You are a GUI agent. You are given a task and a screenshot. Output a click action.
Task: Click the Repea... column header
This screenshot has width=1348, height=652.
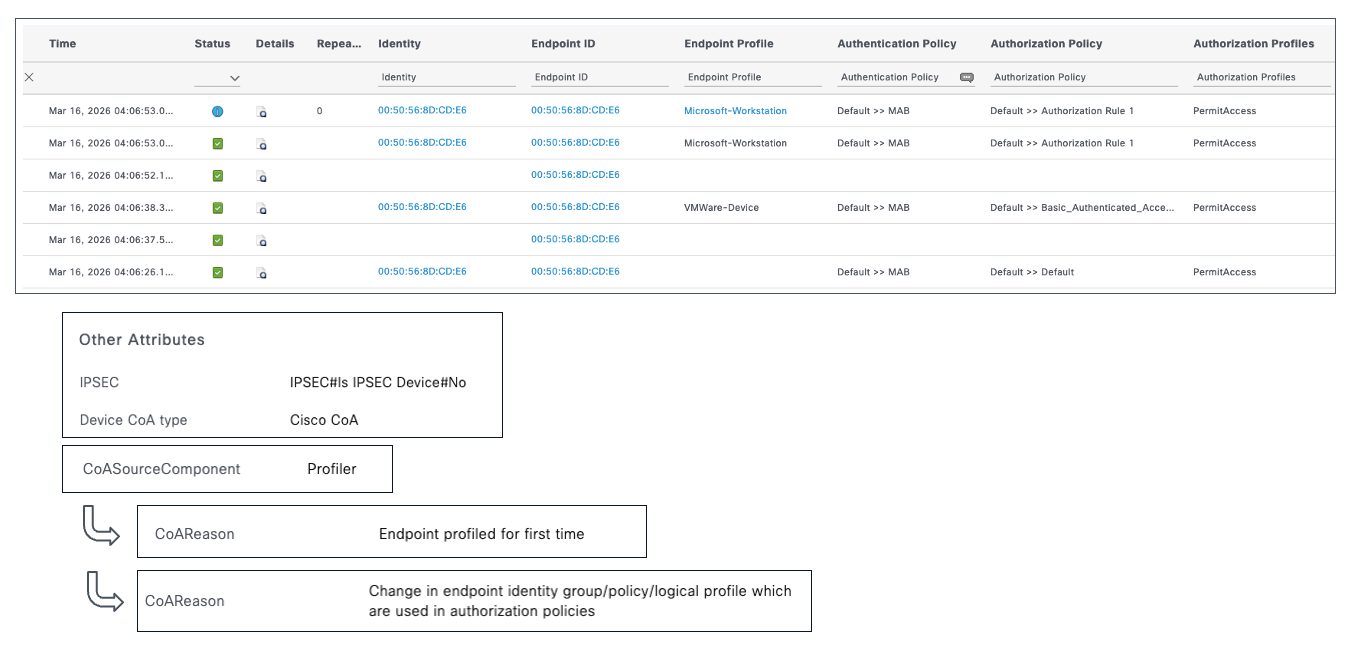coord(339,44)
